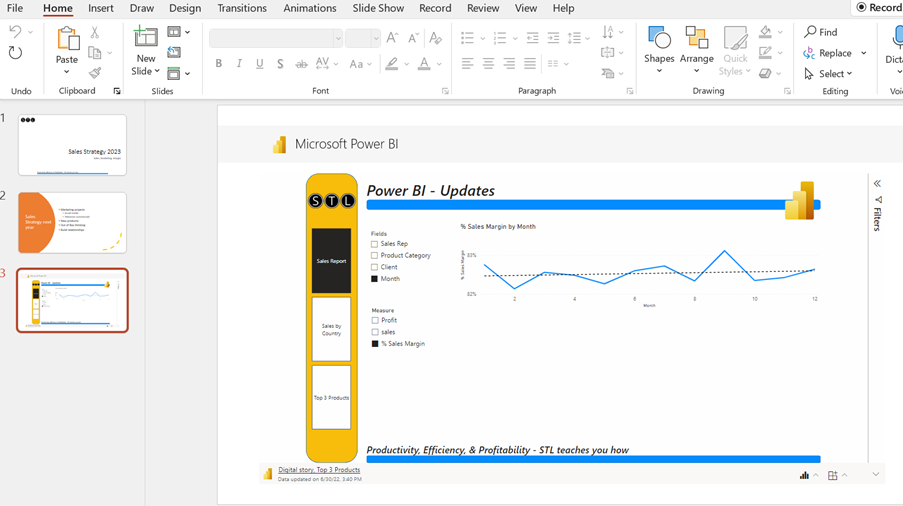Switch to the Transitions tab
This screenshot has width=903, height=506.
242,8
